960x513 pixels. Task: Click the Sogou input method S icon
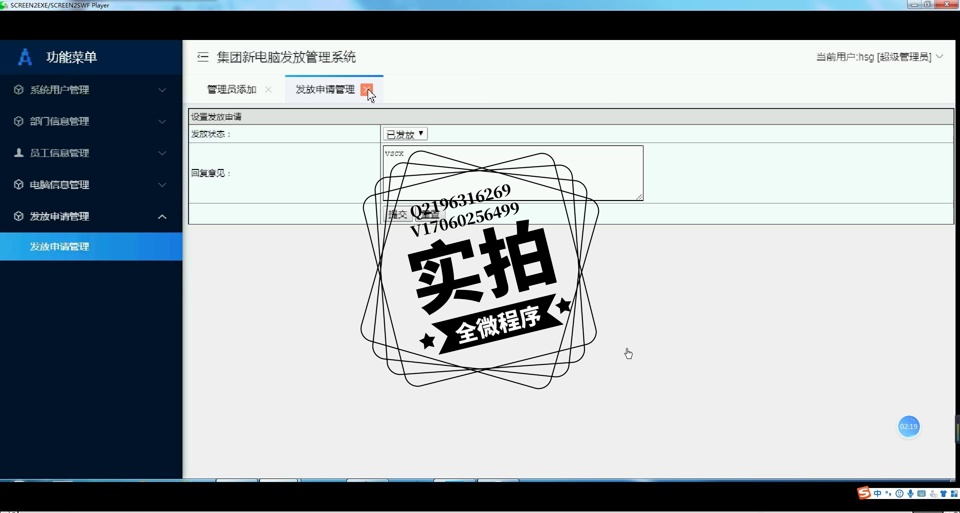(864, 493)
